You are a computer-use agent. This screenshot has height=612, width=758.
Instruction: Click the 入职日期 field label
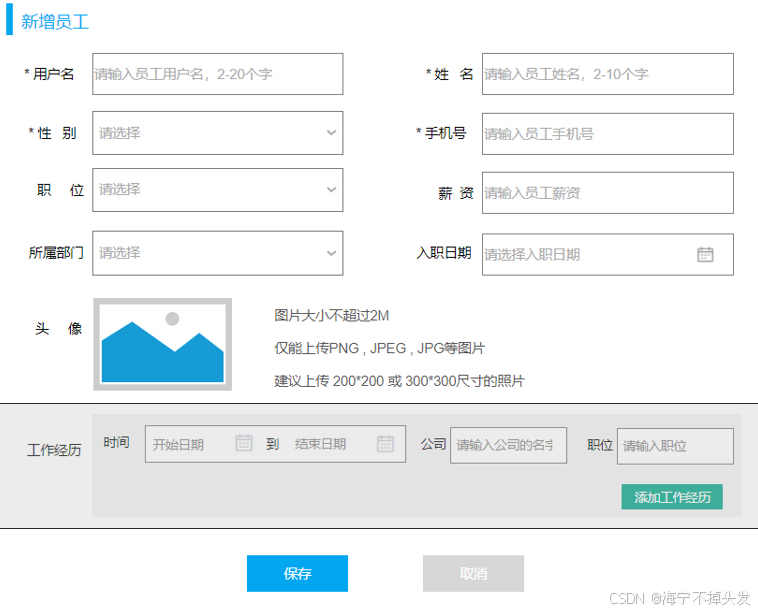pos(444,253)
